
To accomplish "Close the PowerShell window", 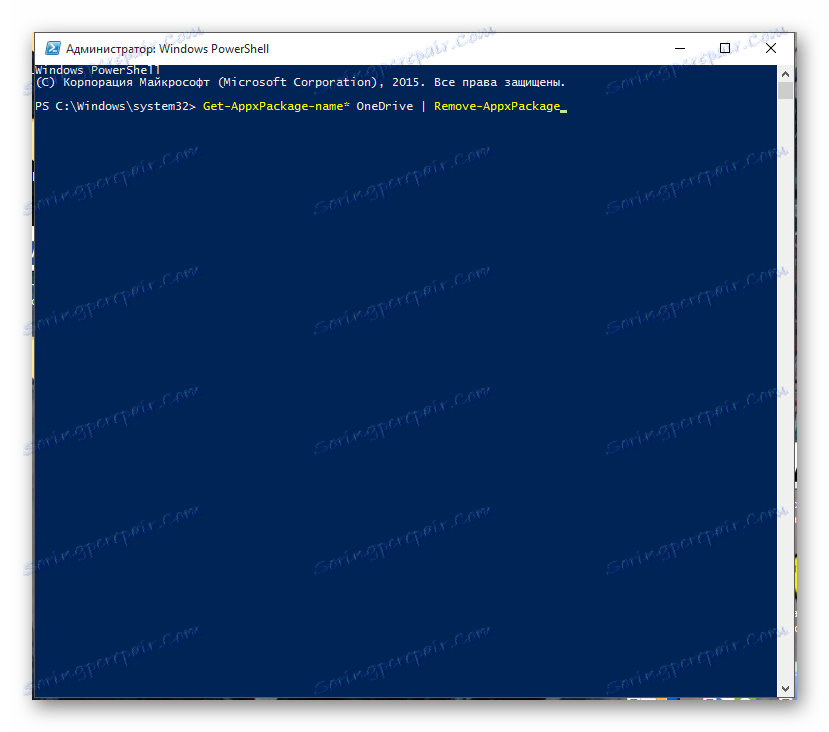I will click(x=770, y=48).
